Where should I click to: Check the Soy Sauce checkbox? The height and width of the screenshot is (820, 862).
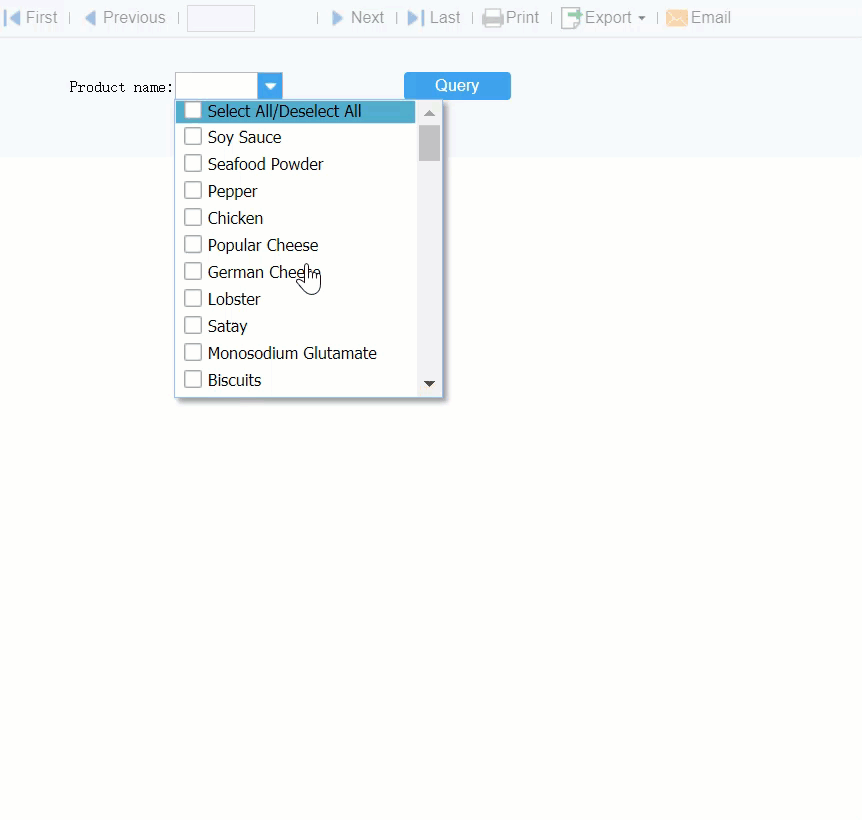(x=192, y=137)
